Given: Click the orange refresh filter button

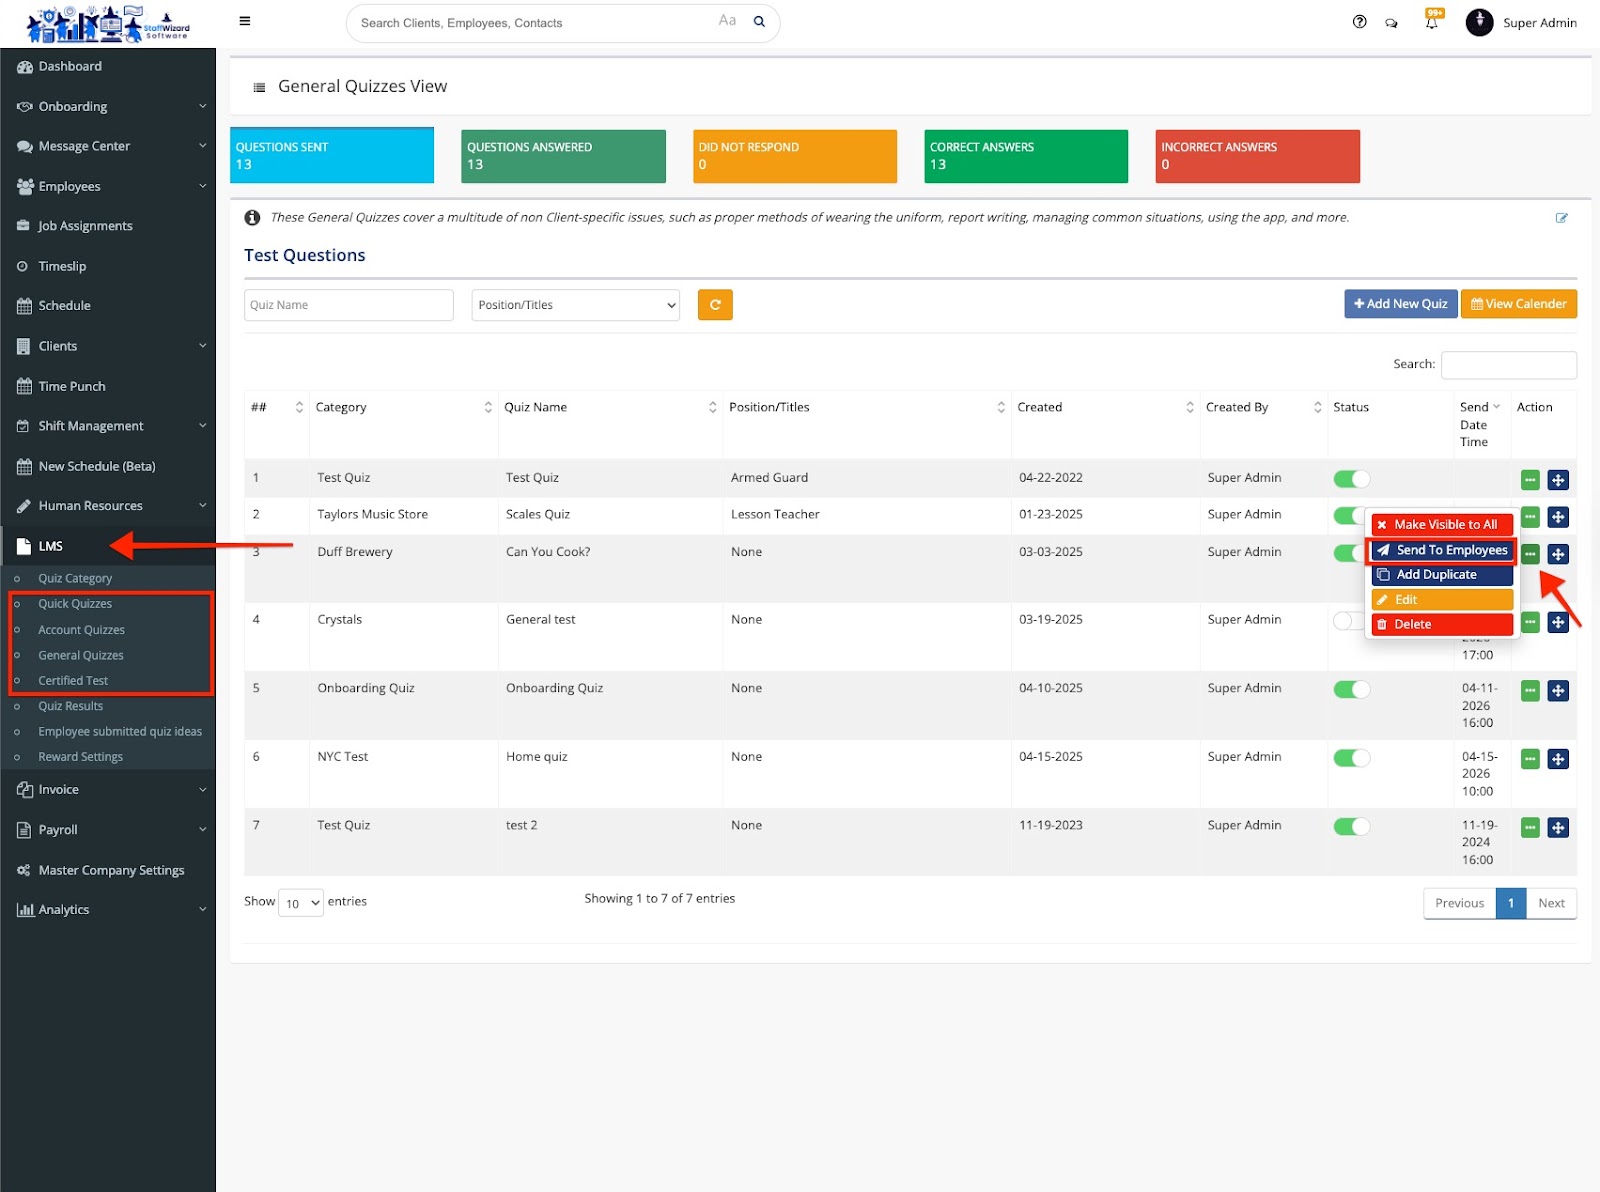Looking at the screenshot, I should [715, 305].
